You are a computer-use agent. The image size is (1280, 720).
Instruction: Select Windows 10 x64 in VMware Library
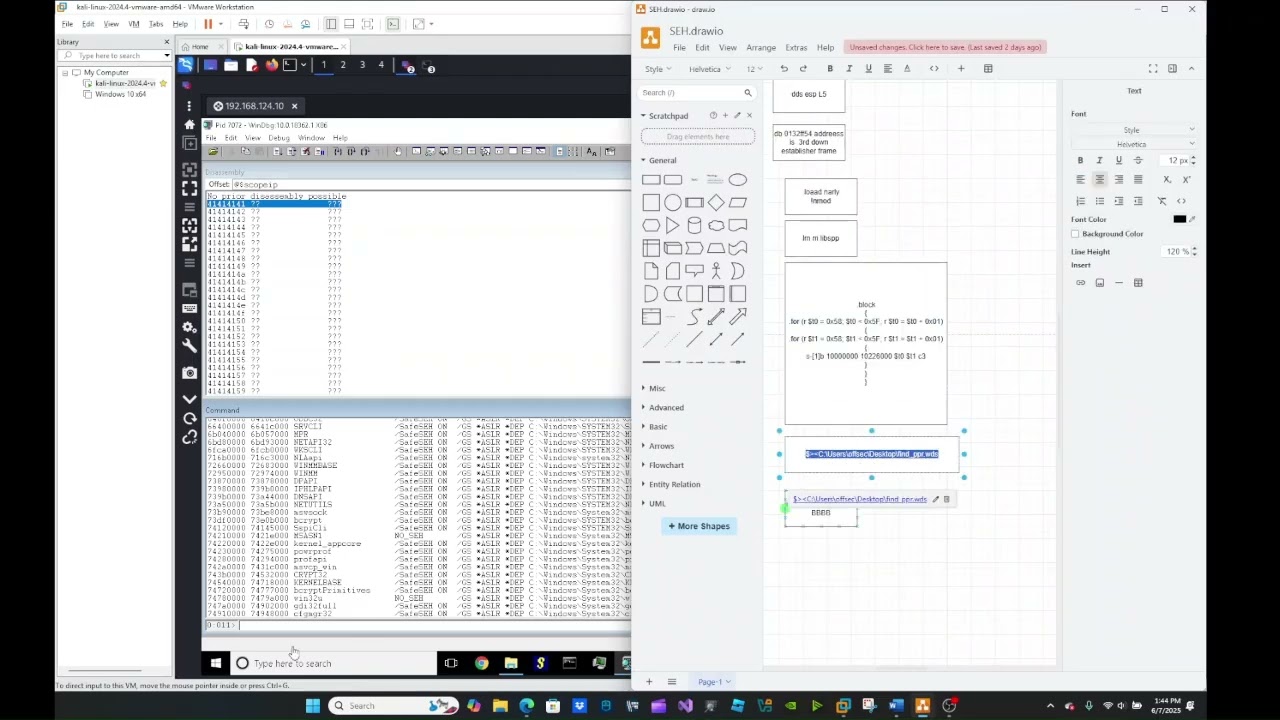tap(121, 94)
